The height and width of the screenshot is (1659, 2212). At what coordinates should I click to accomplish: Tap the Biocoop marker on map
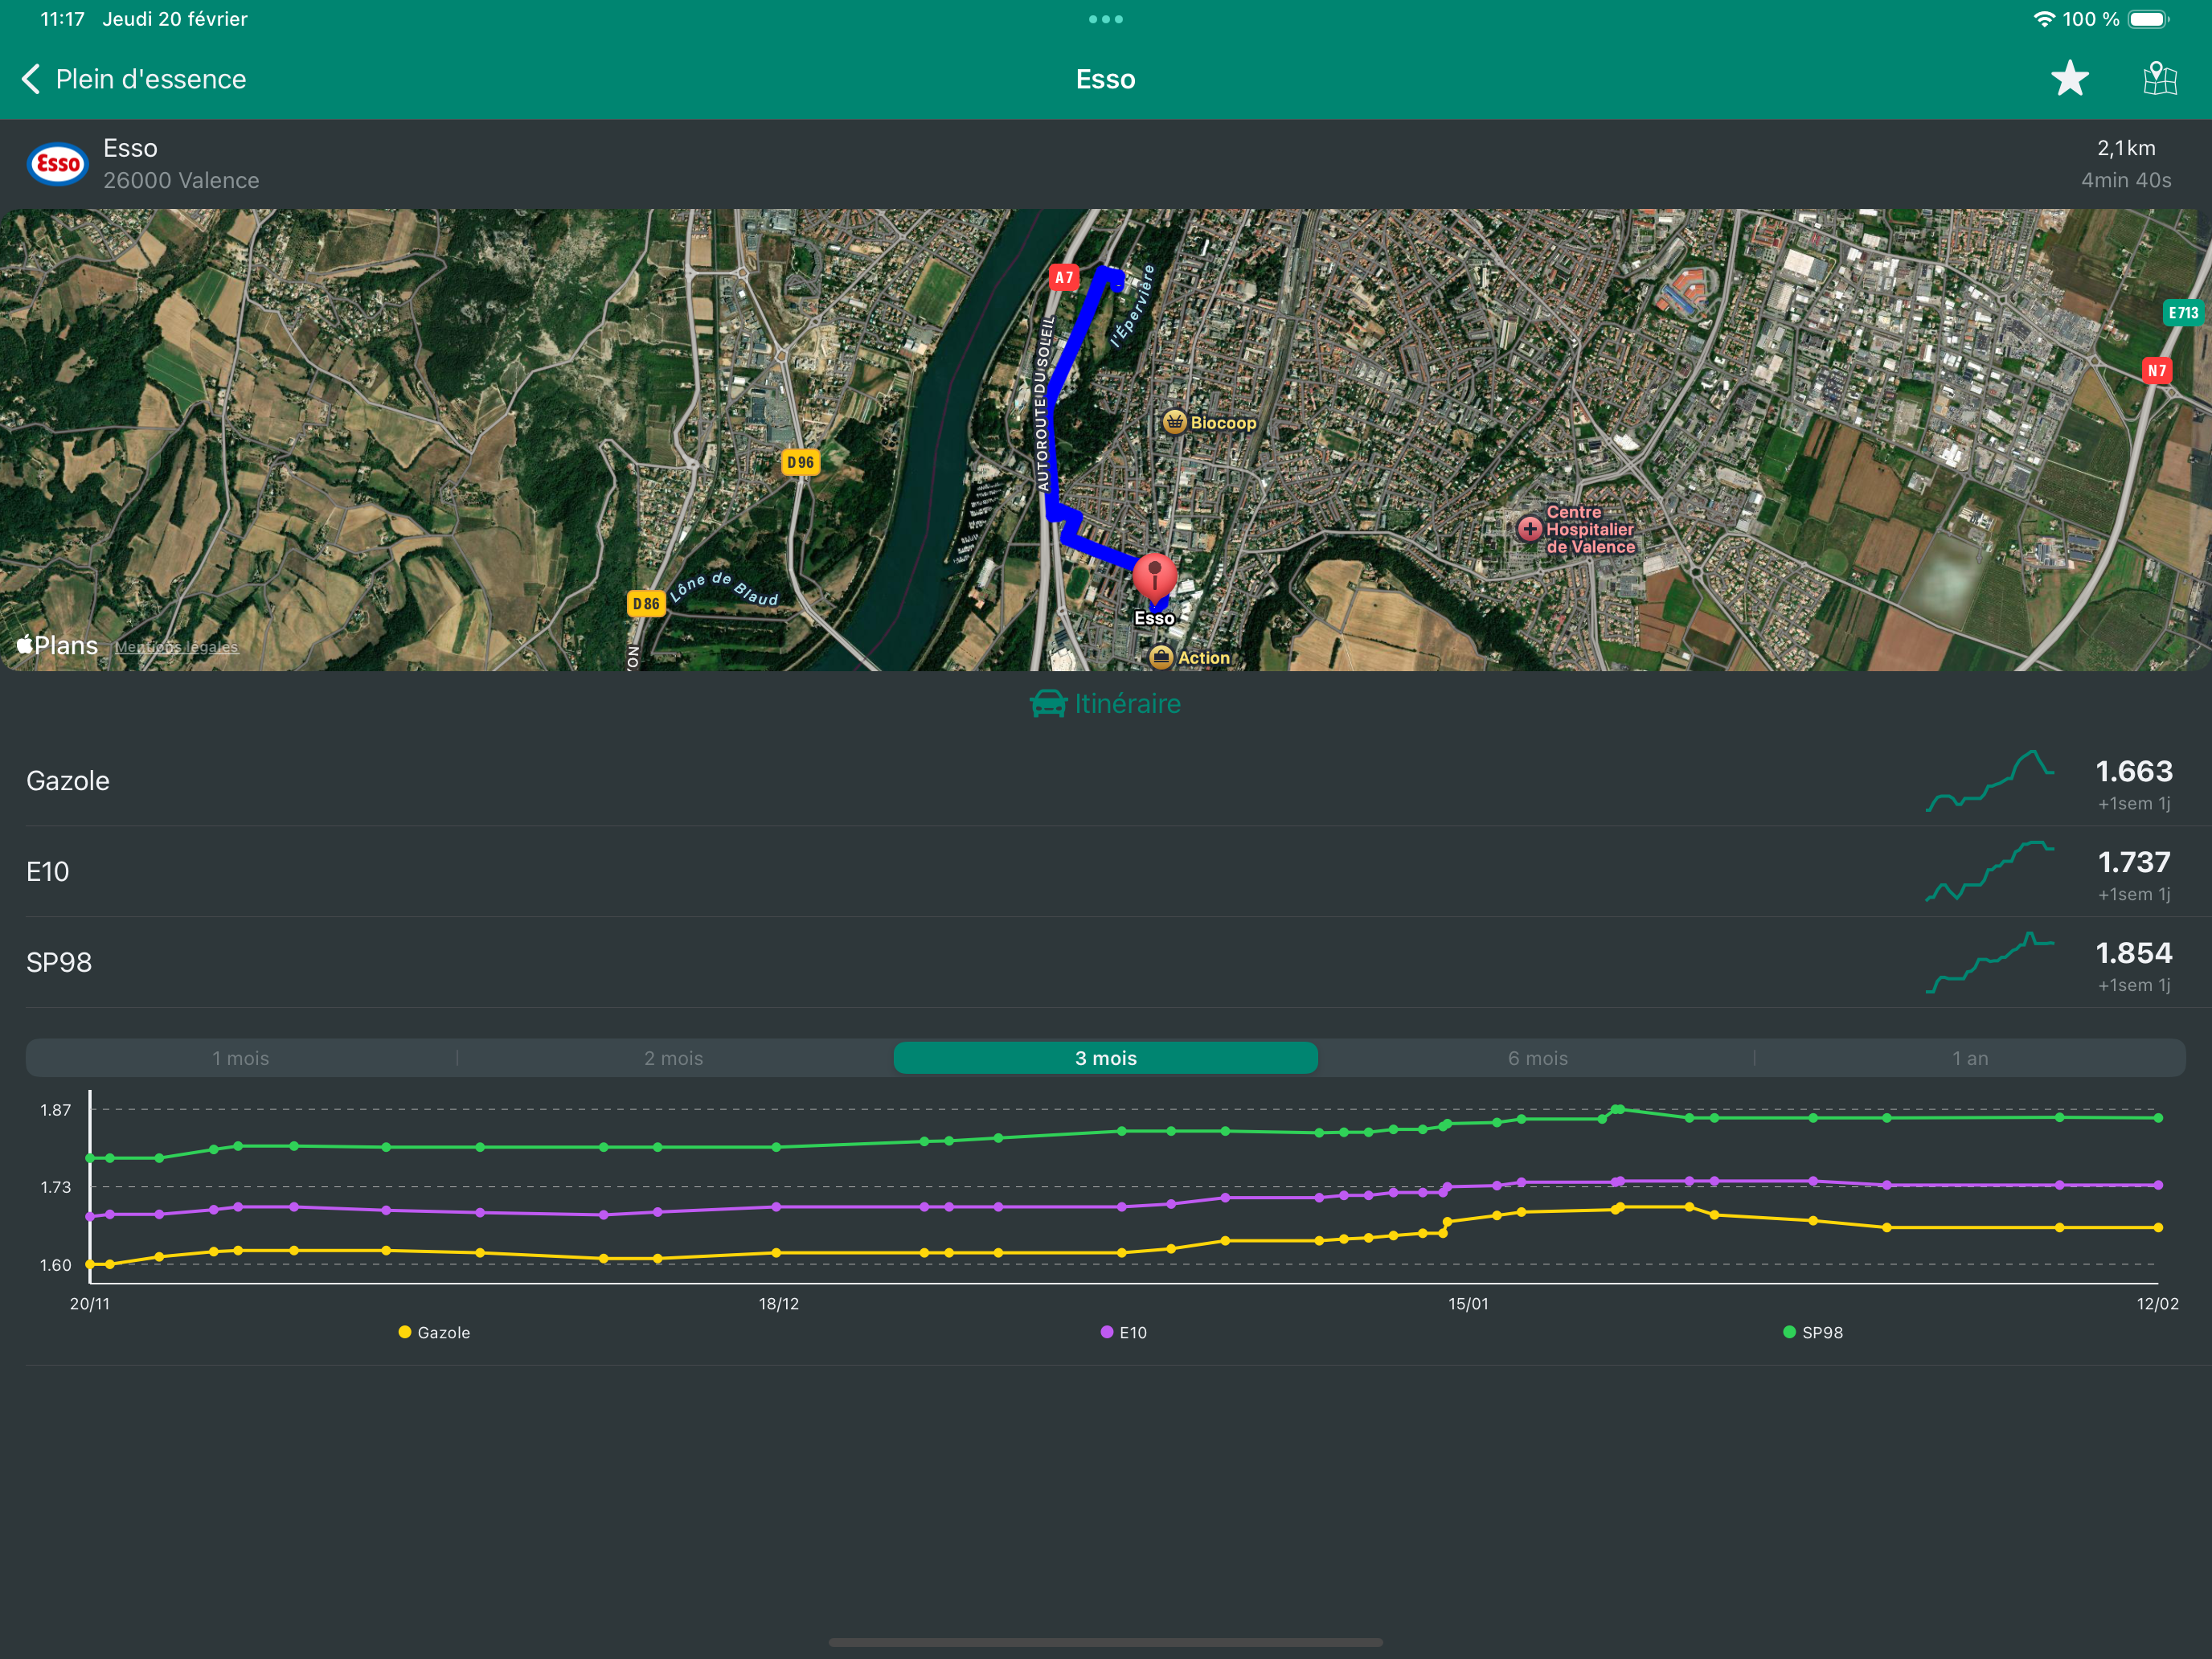1174,422
